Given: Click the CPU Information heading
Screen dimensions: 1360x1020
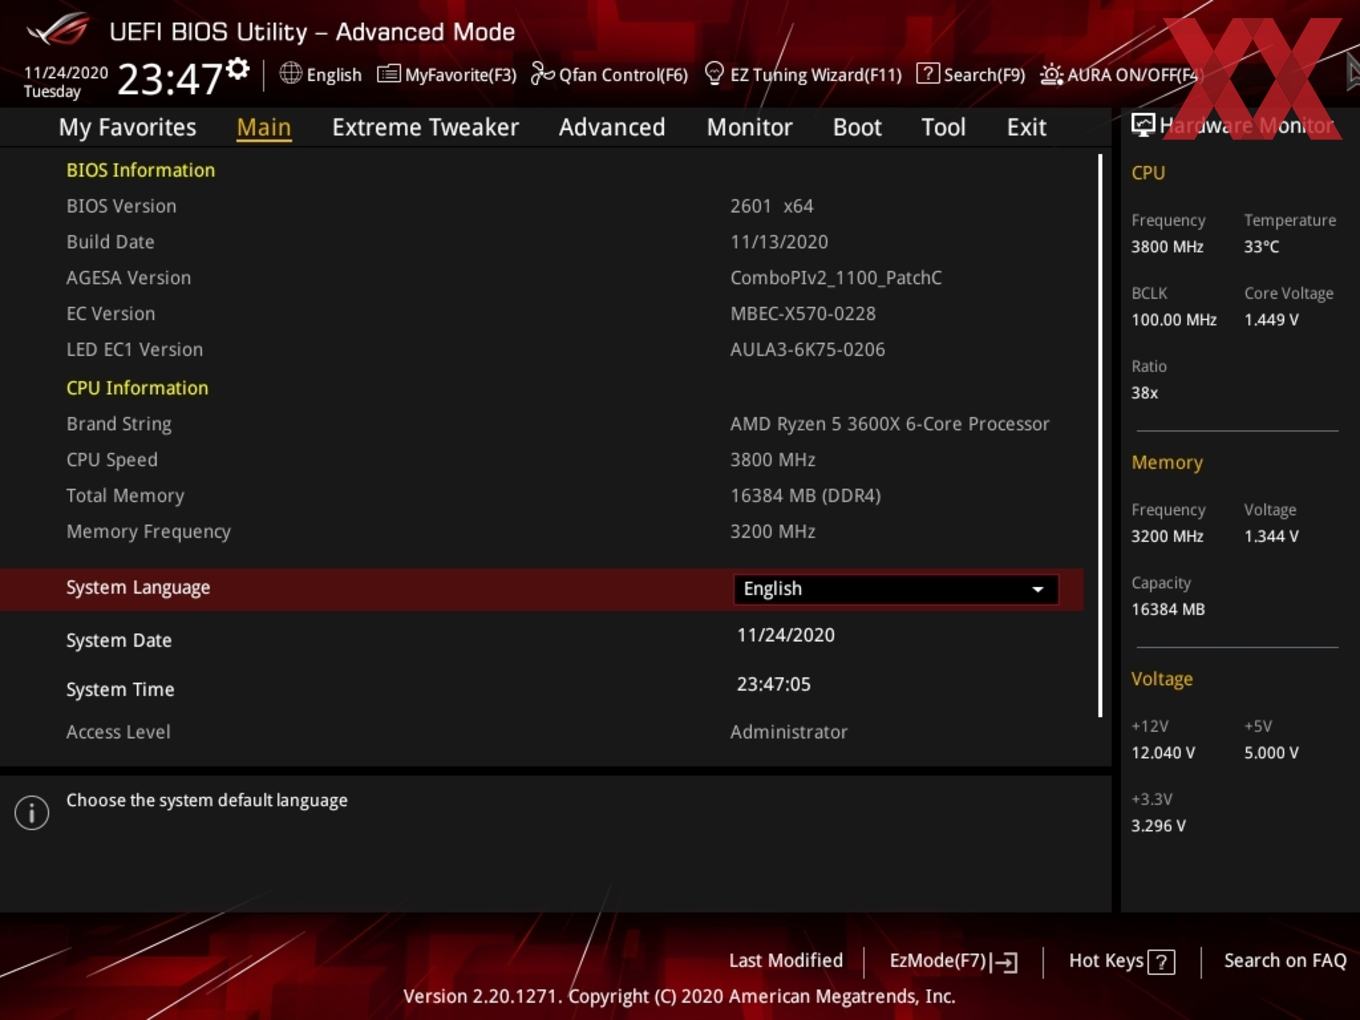Looking at the screenshot, I should coord(137,388).
